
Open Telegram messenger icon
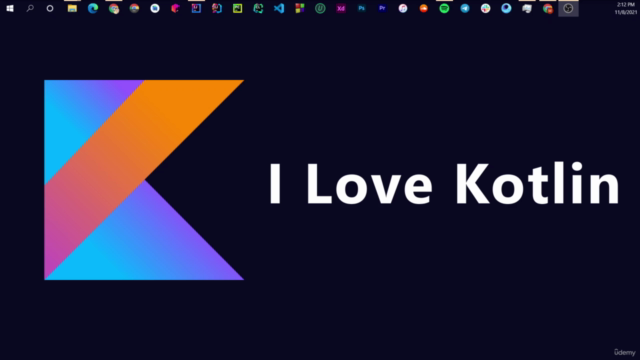(x=465, y=8)
